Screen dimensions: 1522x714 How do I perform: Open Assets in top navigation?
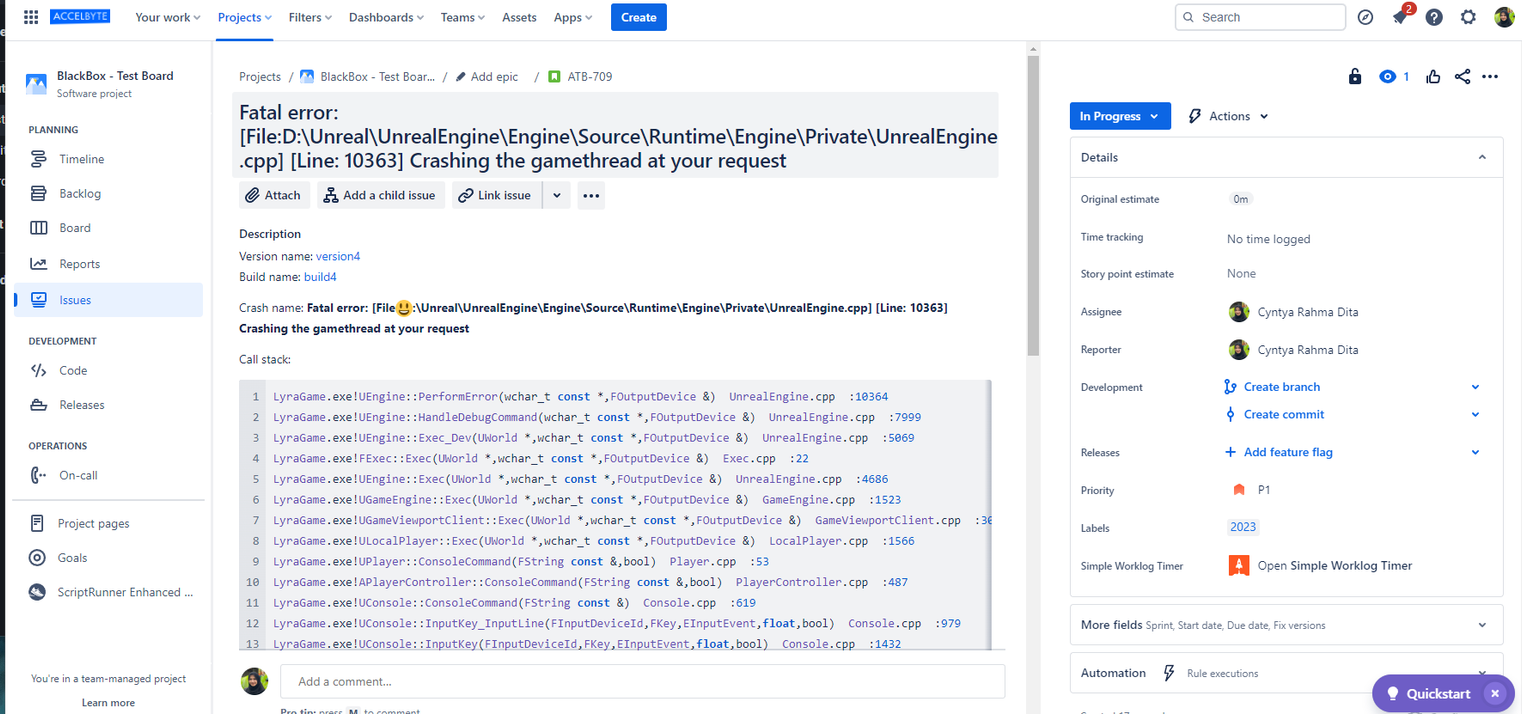pyautogui.click(x=519, y=17)
